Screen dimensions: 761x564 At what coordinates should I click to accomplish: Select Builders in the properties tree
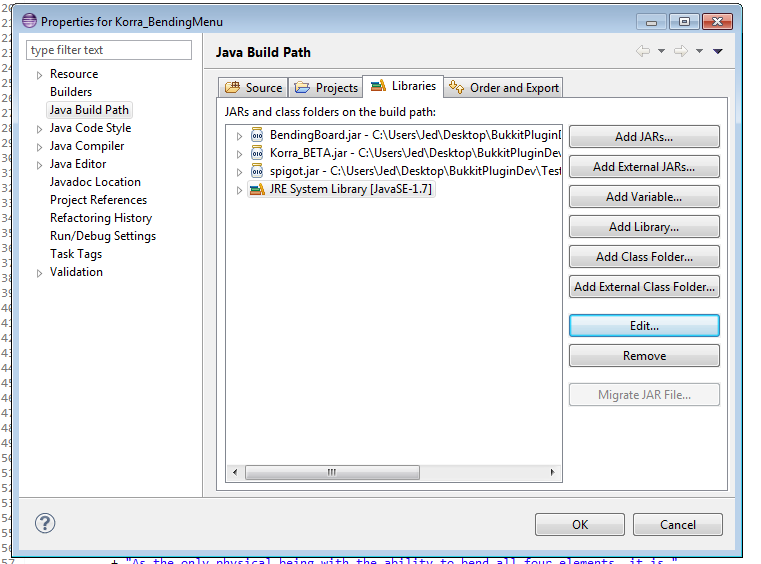[x=71, y=92]
